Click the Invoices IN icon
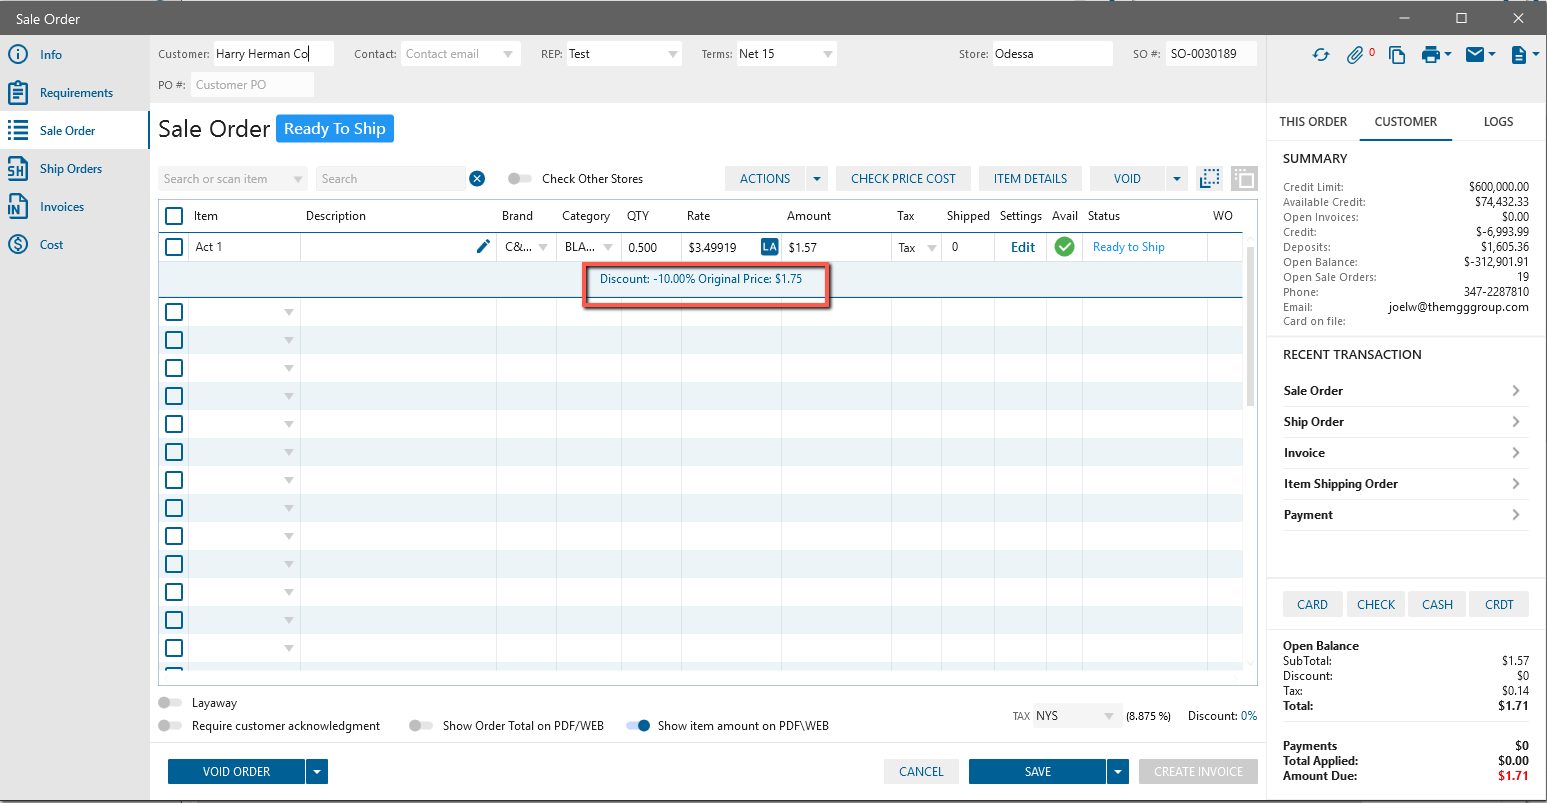Viewport: 1547px width, 803px height. (17, 207)
